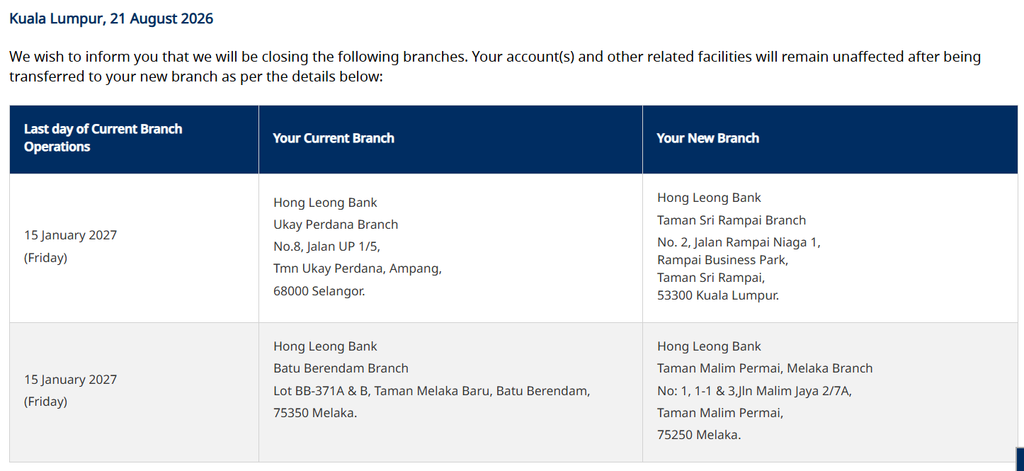Screen dimensions: 1024x471
Task: Click 'No: 1, 1-1 & 3,Jln Malim Jaya 2/7A,' line
Action: point(754,391)
